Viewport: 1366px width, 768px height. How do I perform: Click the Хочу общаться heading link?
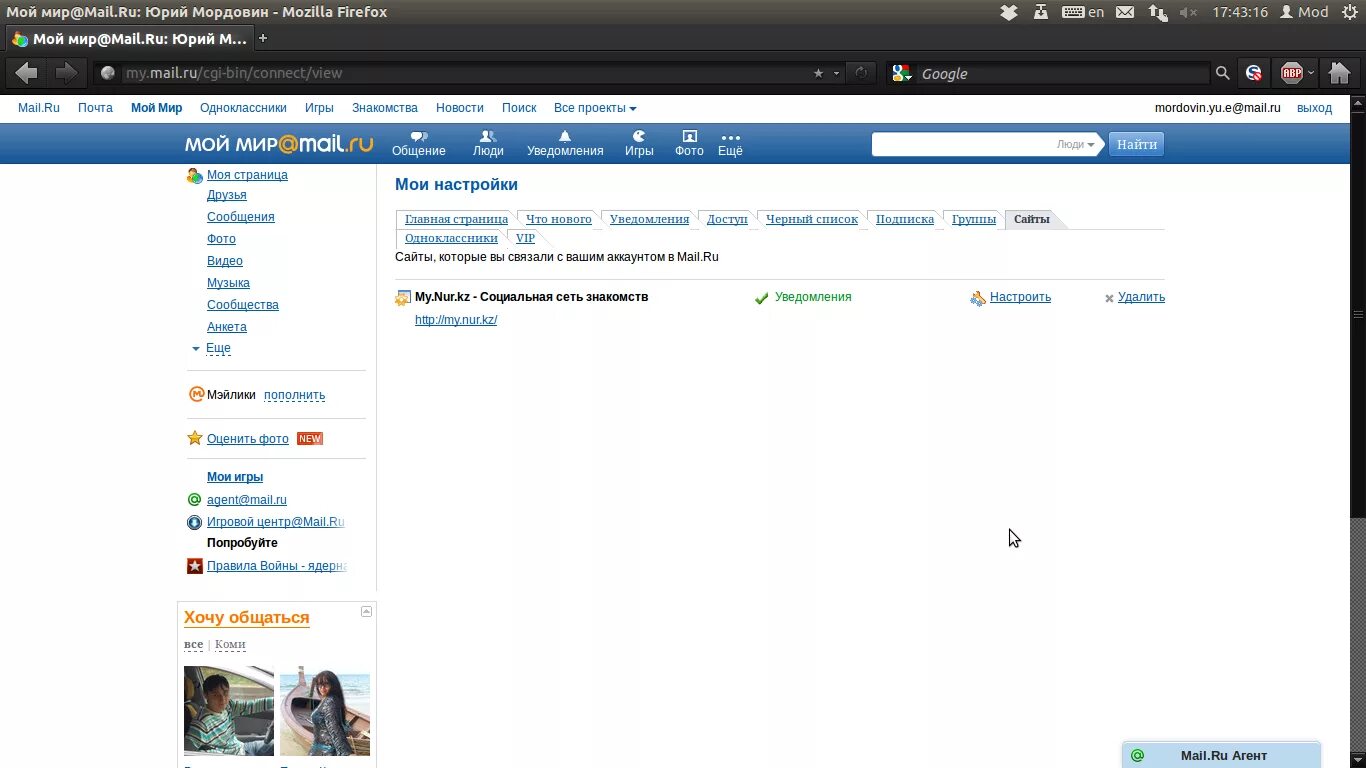246,618
